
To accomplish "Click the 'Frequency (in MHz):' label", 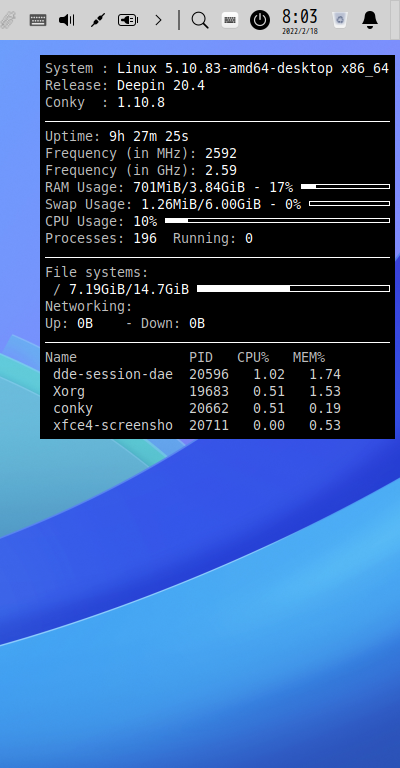I will 120,153.
